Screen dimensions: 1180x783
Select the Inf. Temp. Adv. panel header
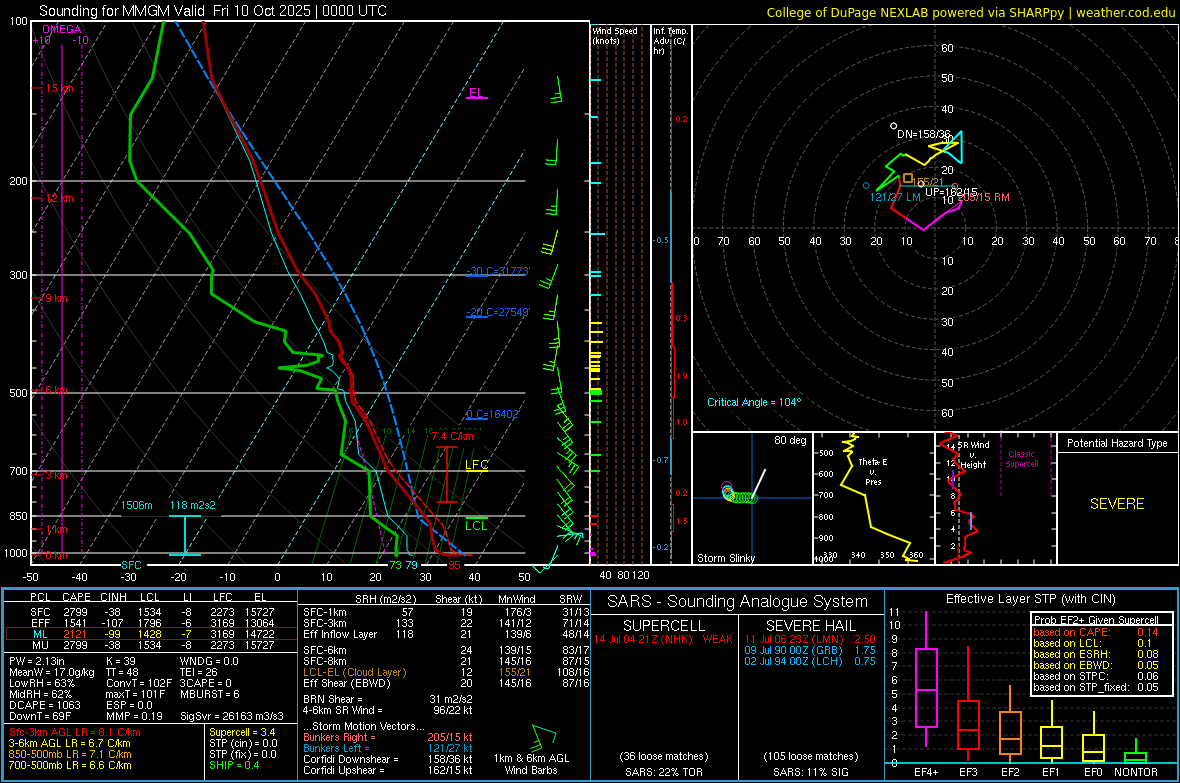pos(670,41)
